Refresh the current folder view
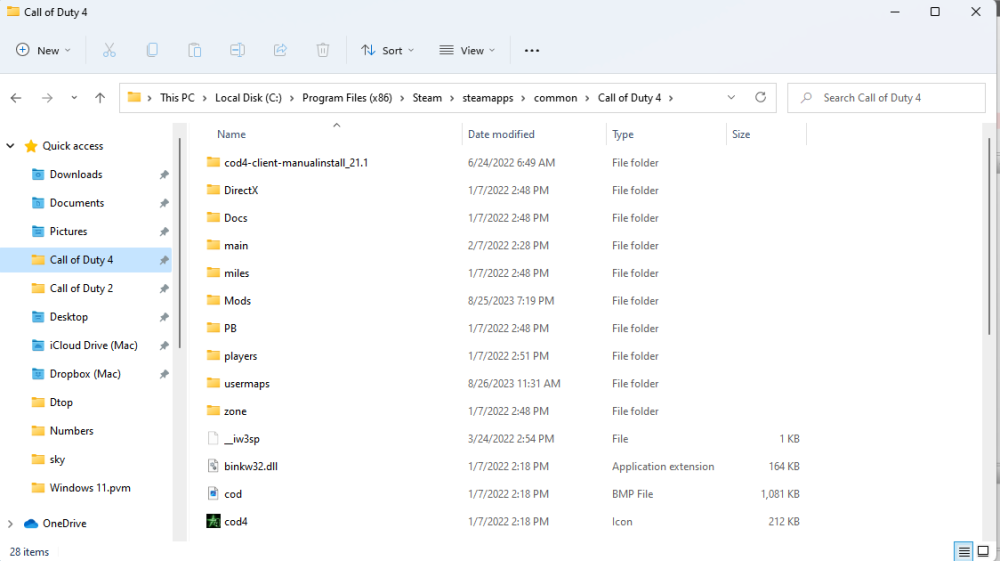Viewport: 1000px width, 561px height. point(761,98)
